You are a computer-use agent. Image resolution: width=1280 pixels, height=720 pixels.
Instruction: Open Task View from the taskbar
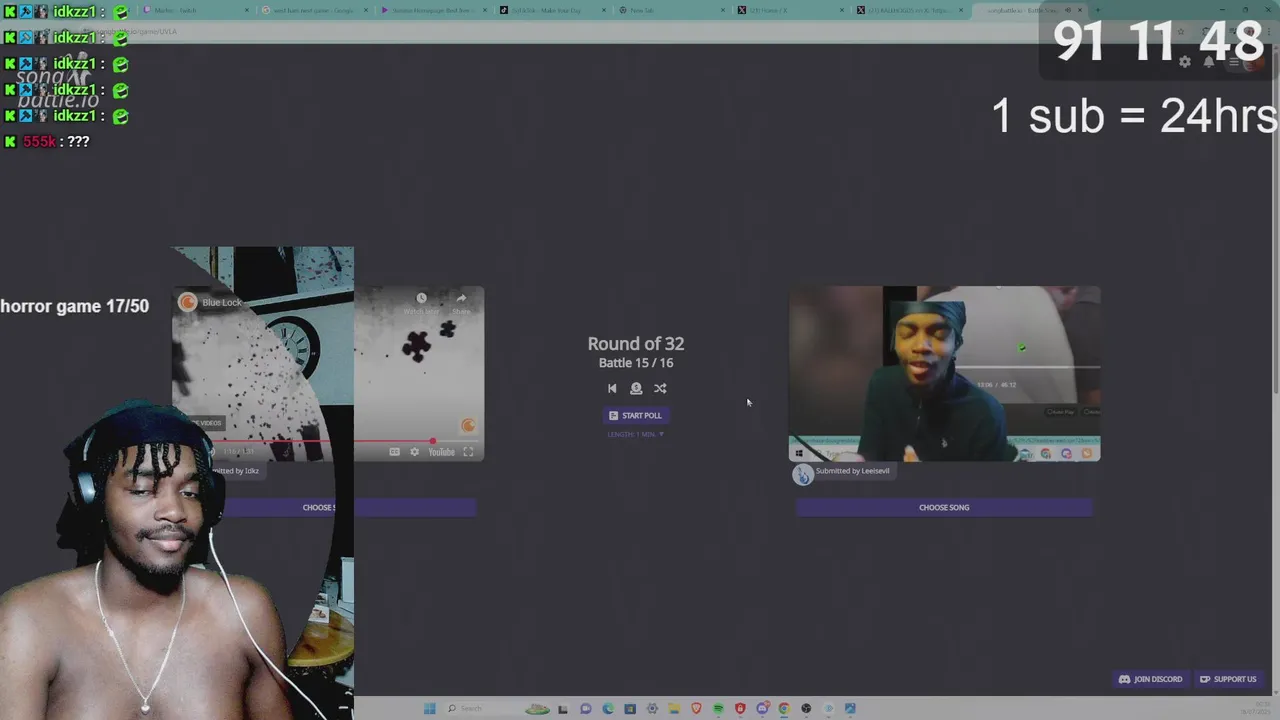563,709
